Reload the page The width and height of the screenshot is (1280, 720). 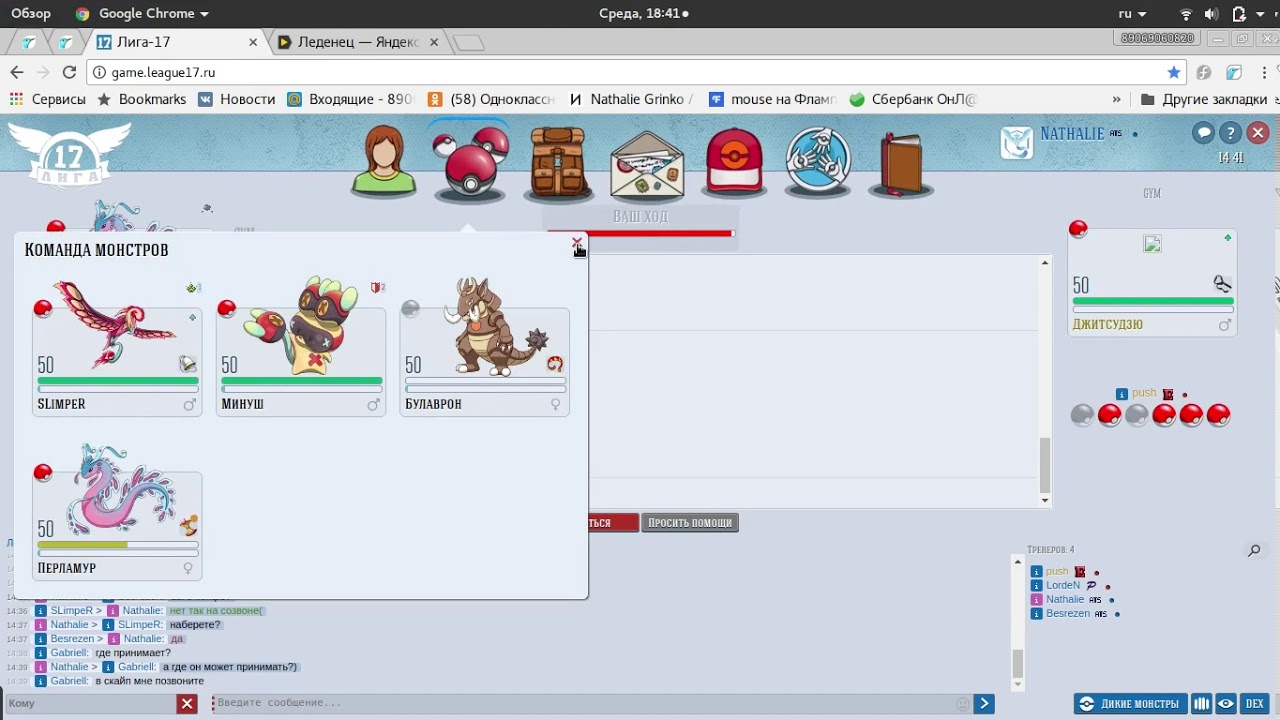(69, 72)
